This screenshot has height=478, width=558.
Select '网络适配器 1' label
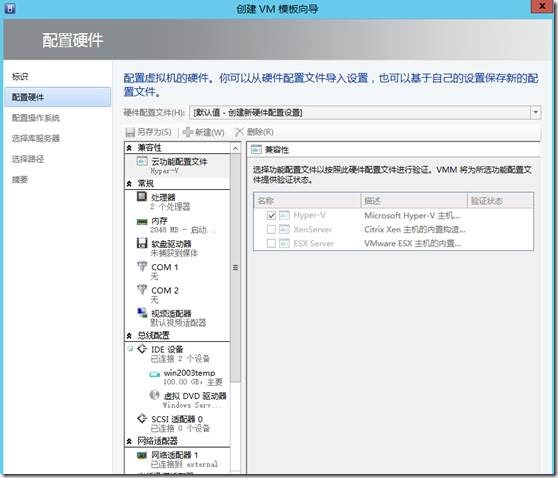click(175, 455)
